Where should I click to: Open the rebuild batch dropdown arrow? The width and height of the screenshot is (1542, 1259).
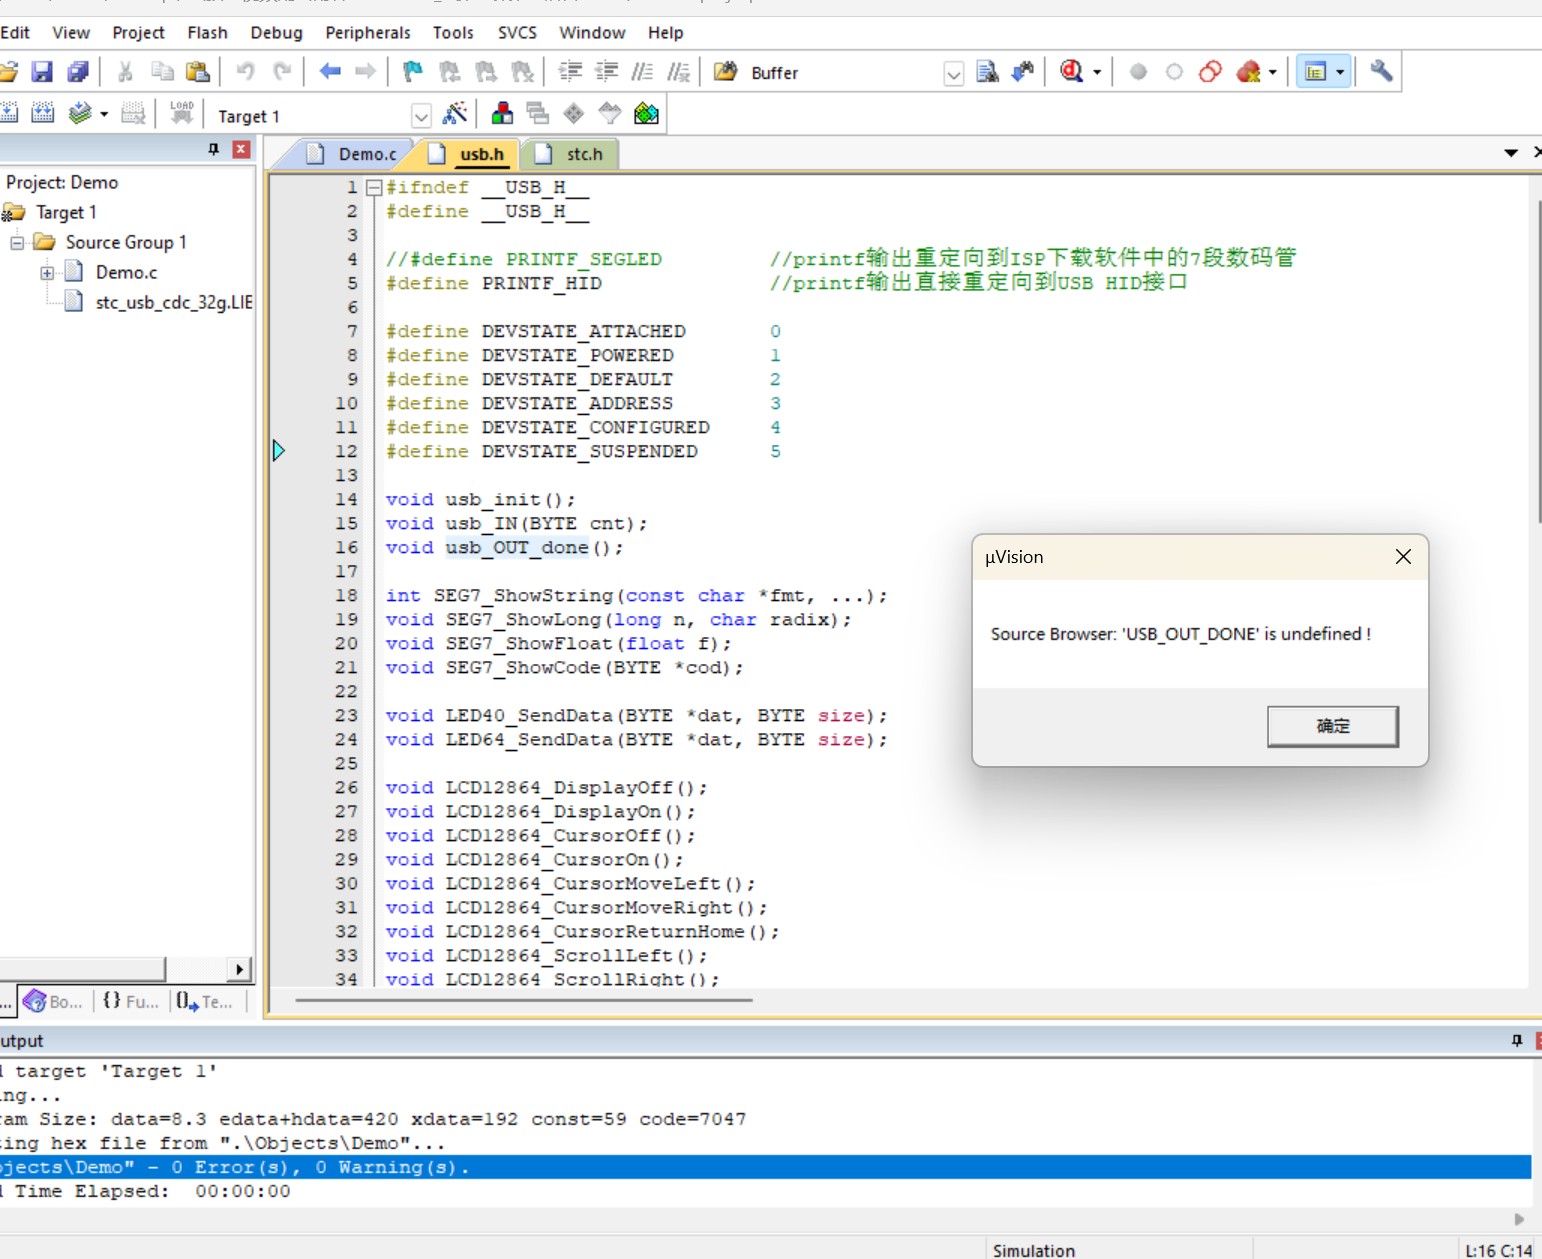tap(103, 114)
